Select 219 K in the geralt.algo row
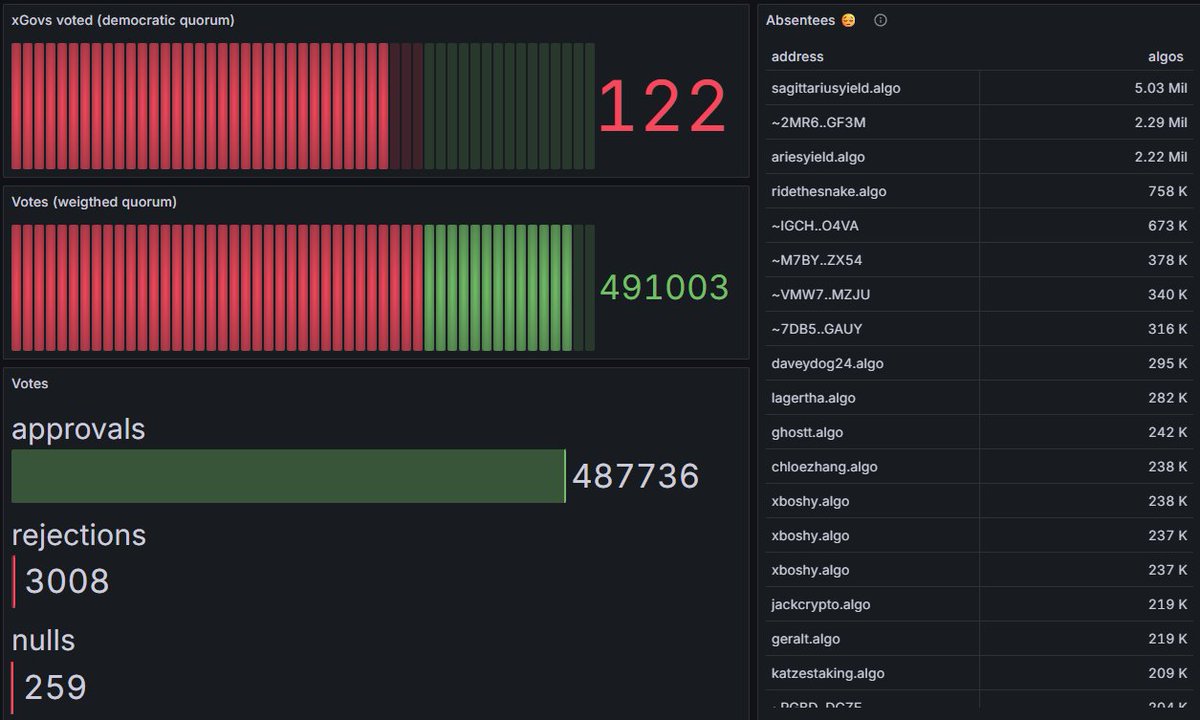 (1087, 639)
